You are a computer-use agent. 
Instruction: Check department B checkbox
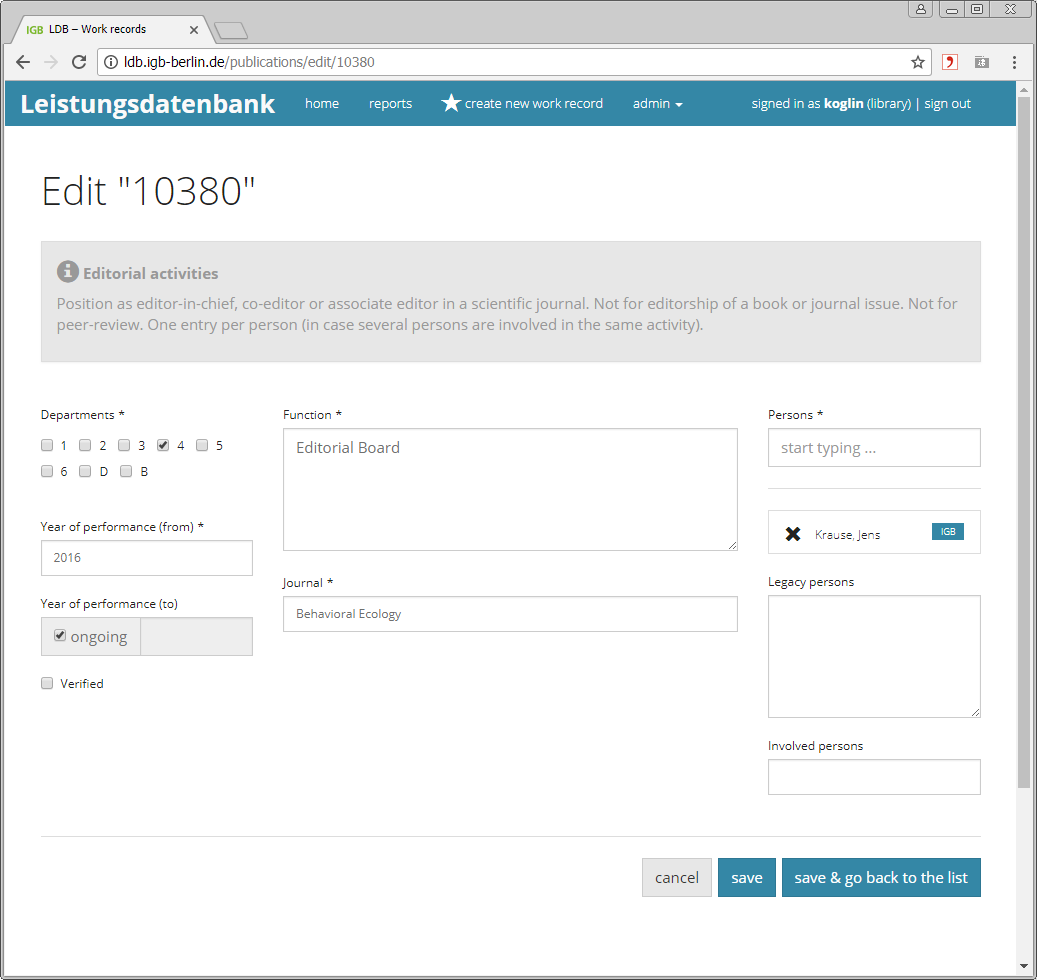coord(126,472)
